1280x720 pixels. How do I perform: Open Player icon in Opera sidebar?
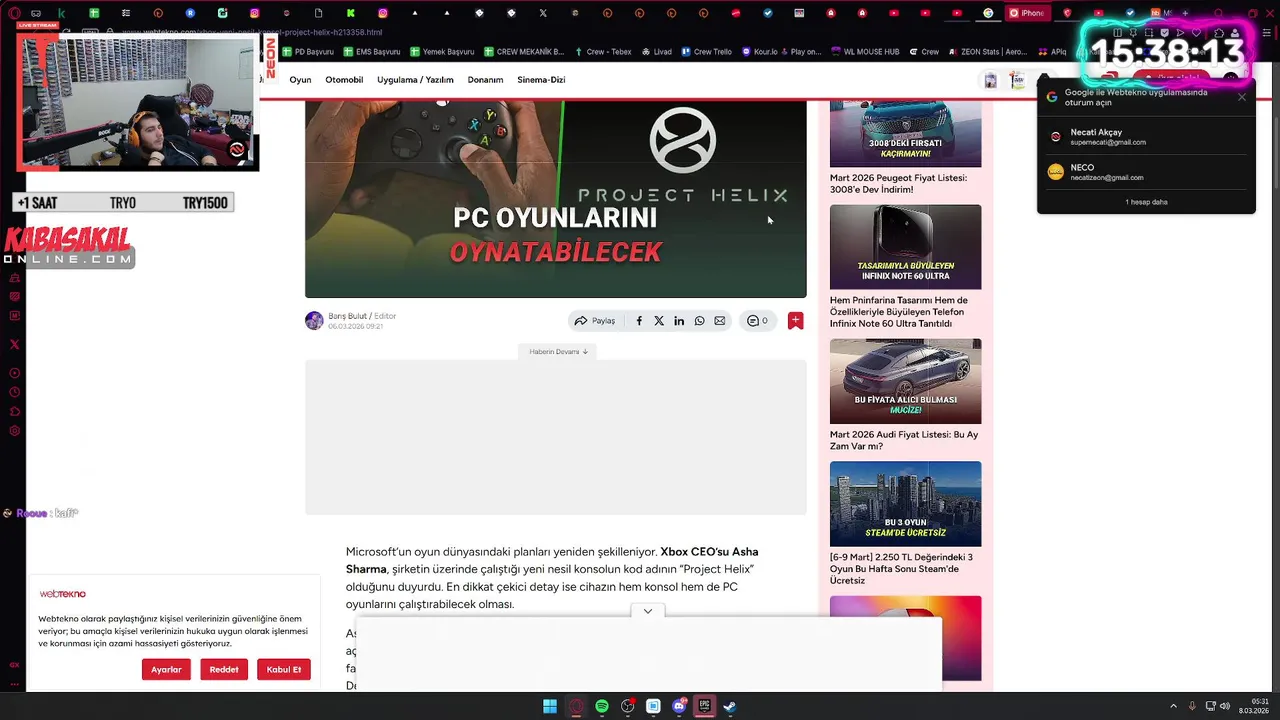click(x=14, y=373)
